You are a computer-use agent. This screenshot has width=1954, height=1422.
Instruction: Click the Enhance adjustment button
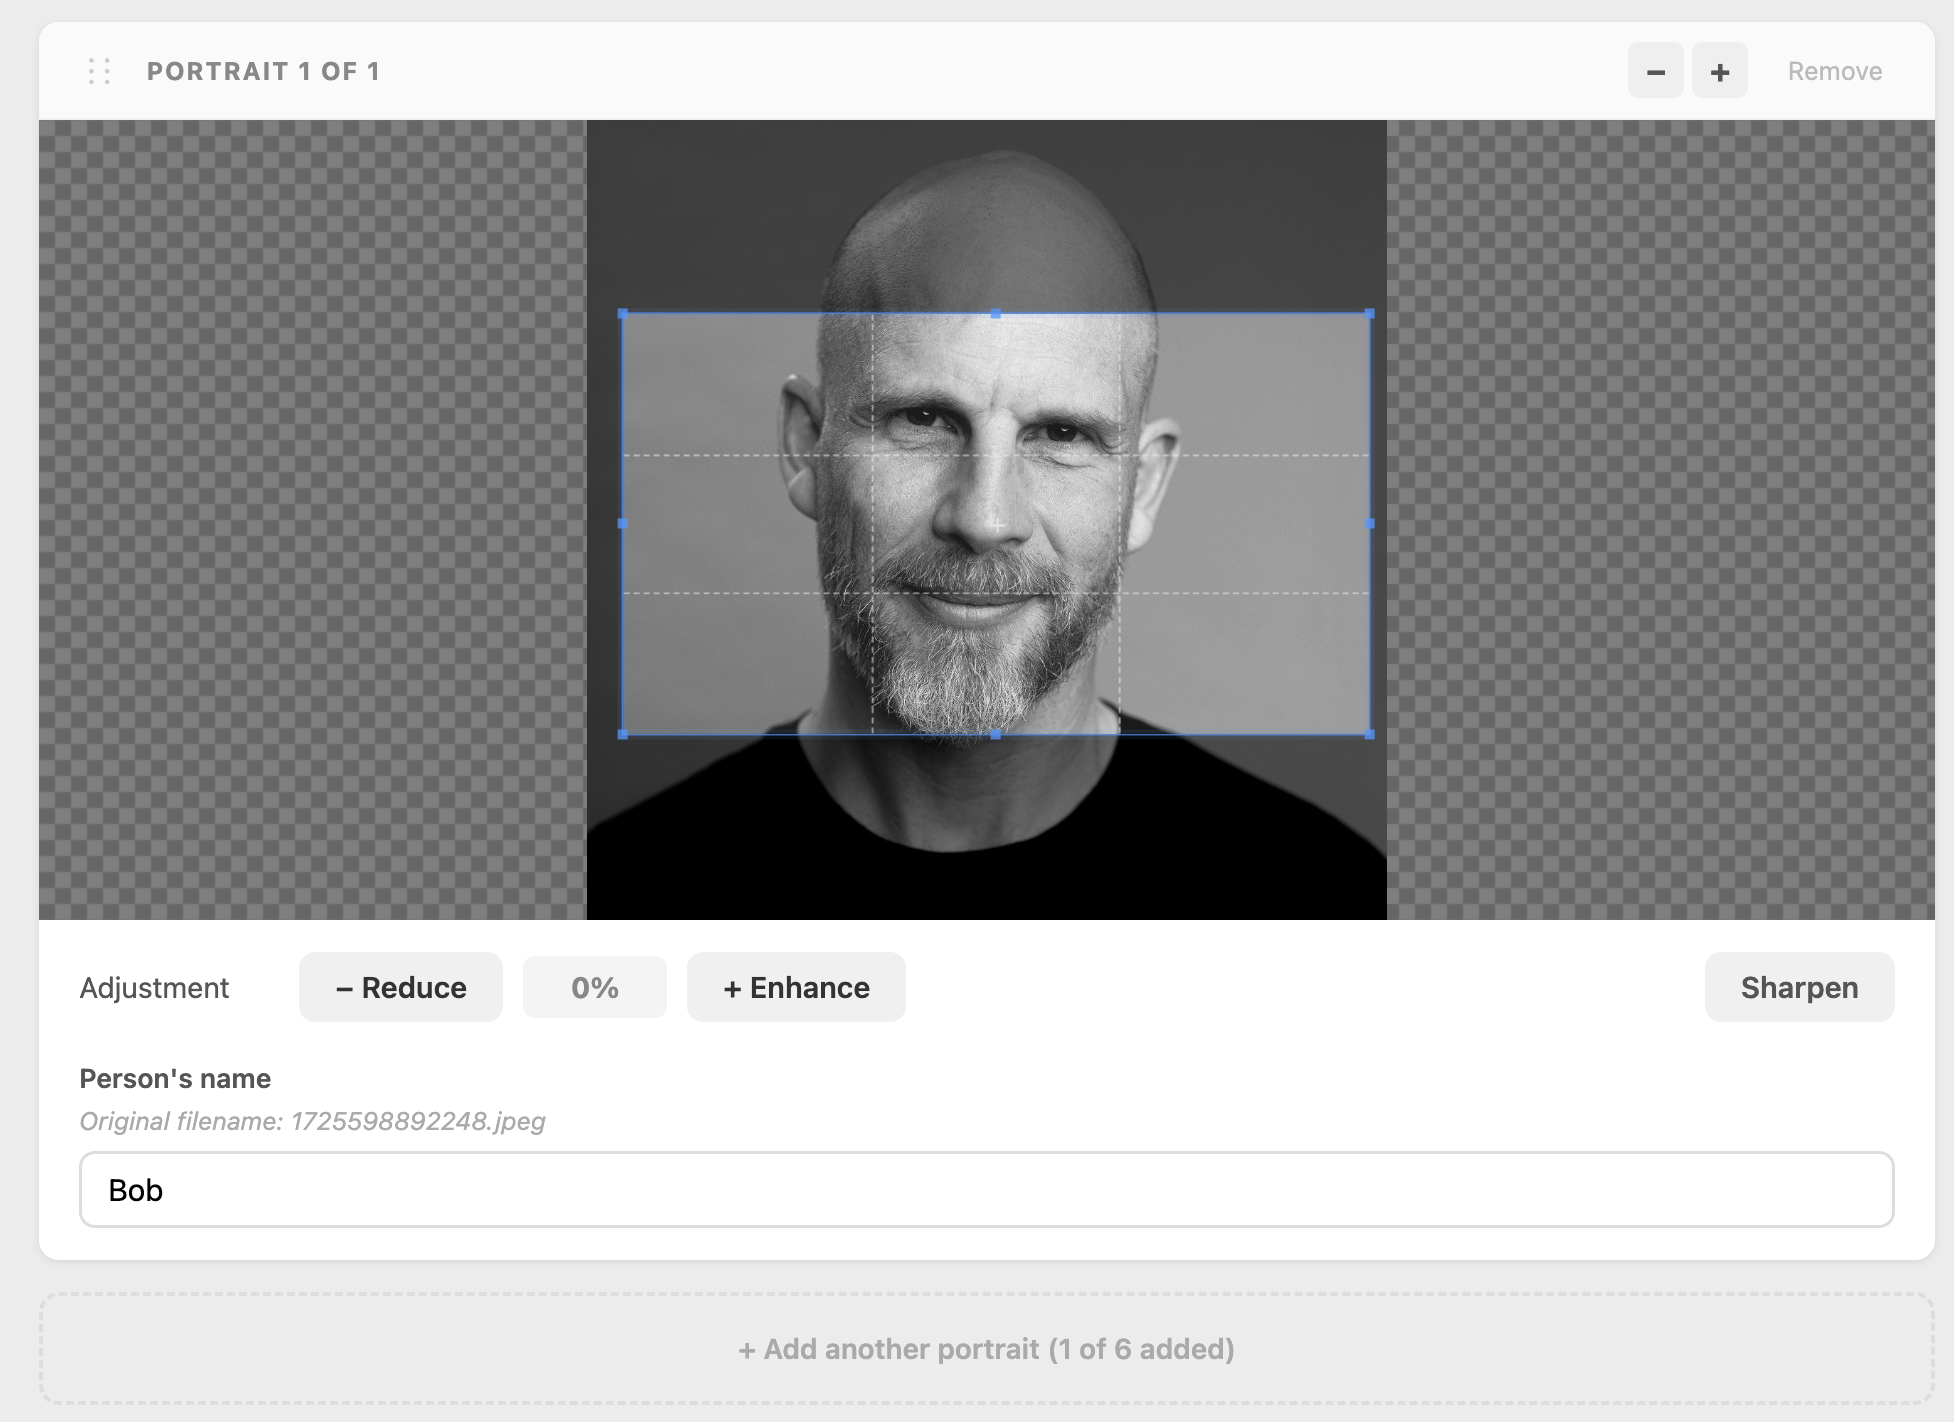(796, 987)
